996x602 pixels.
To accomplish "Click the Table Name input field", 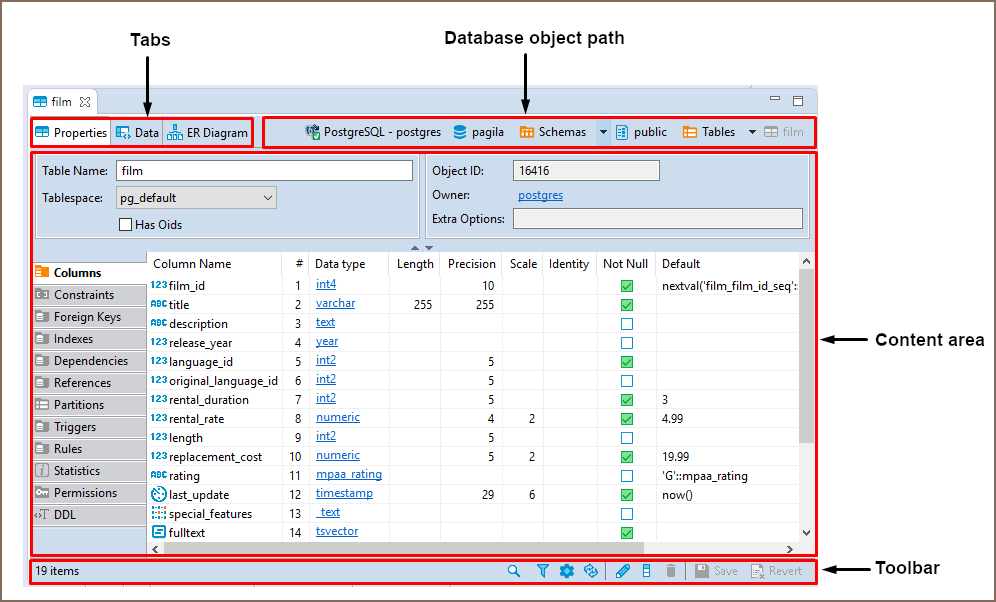I will tap(264, 171).
